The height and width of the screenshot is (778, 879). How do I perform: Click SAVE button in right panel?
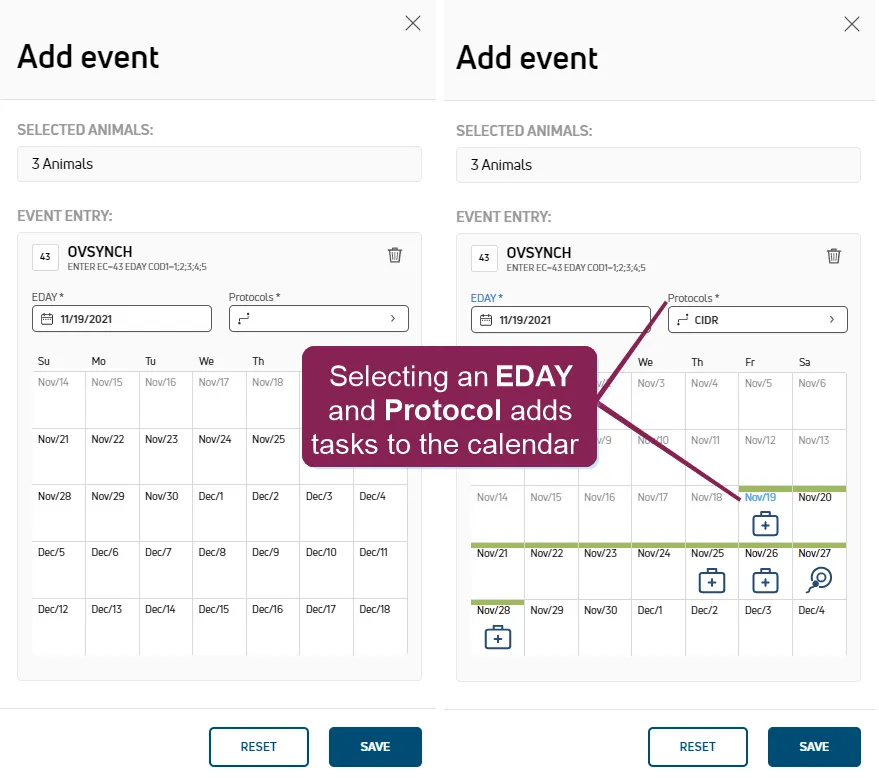814,747
